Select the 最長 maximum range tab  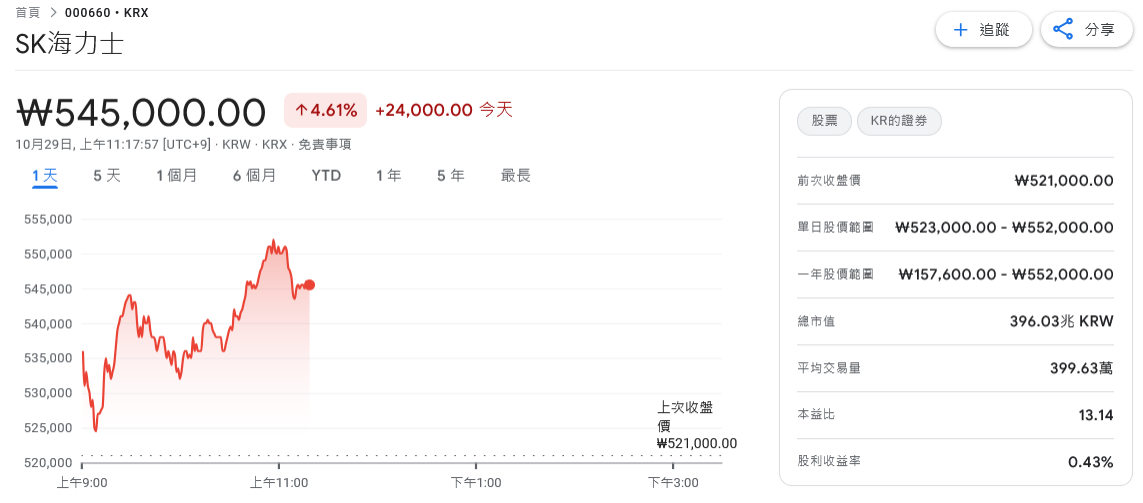[x=516, y=176]
